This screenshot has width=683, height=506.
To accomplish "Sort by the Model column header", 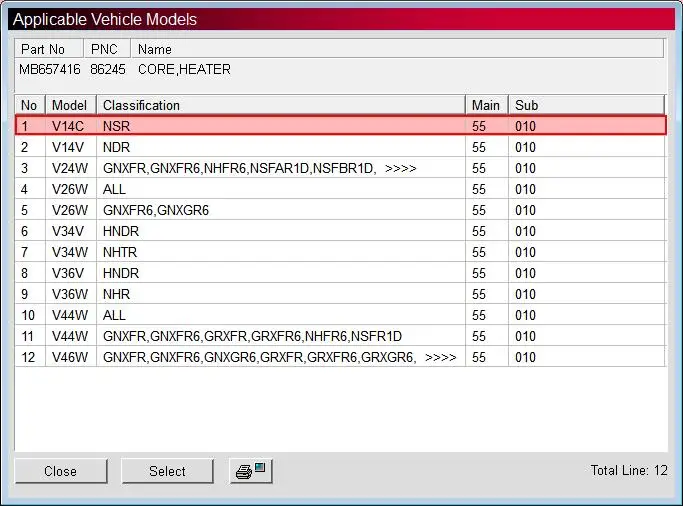I will pyautogui.click(x=70, y=105).
